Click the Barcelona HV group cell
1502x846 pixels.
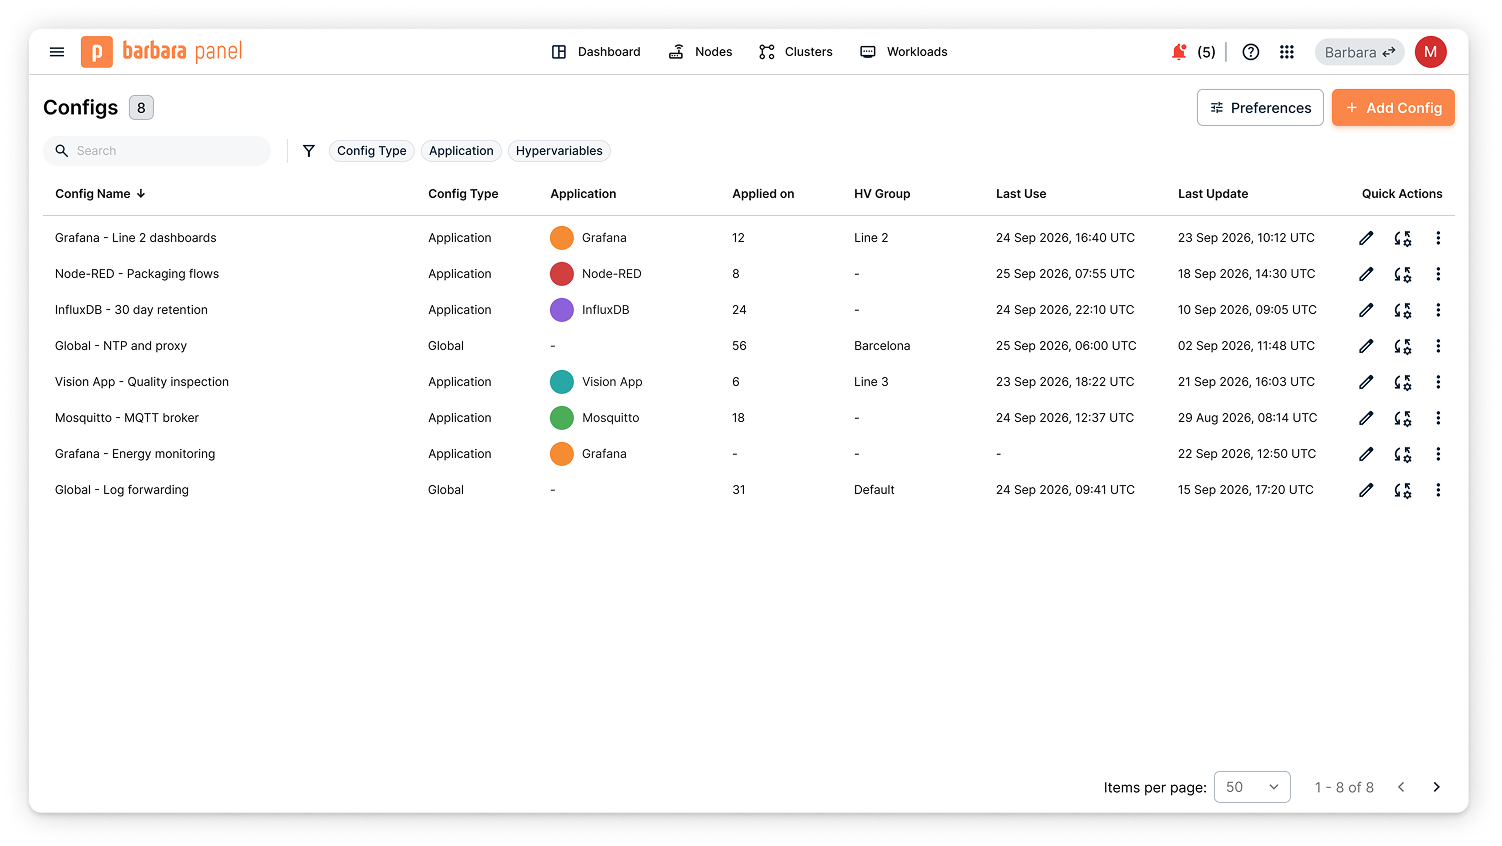882,346
